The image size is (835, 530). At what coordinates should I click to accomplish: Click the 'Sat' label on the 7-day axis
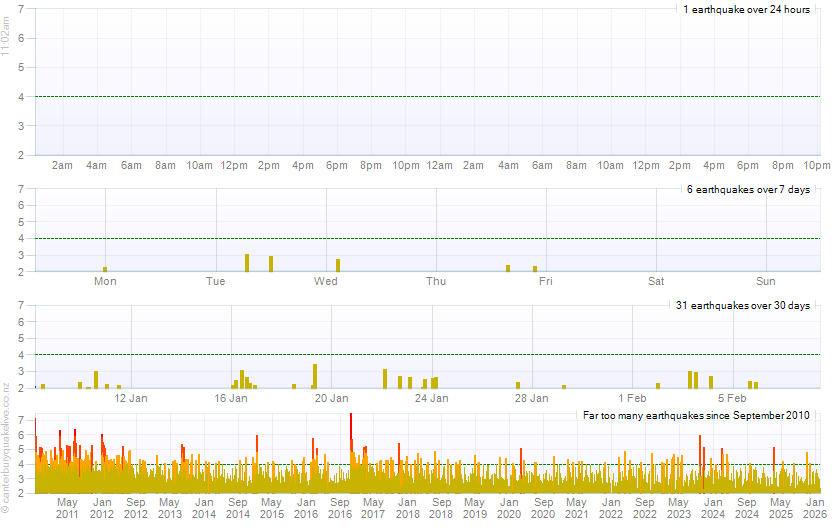(x=656, y=281)
